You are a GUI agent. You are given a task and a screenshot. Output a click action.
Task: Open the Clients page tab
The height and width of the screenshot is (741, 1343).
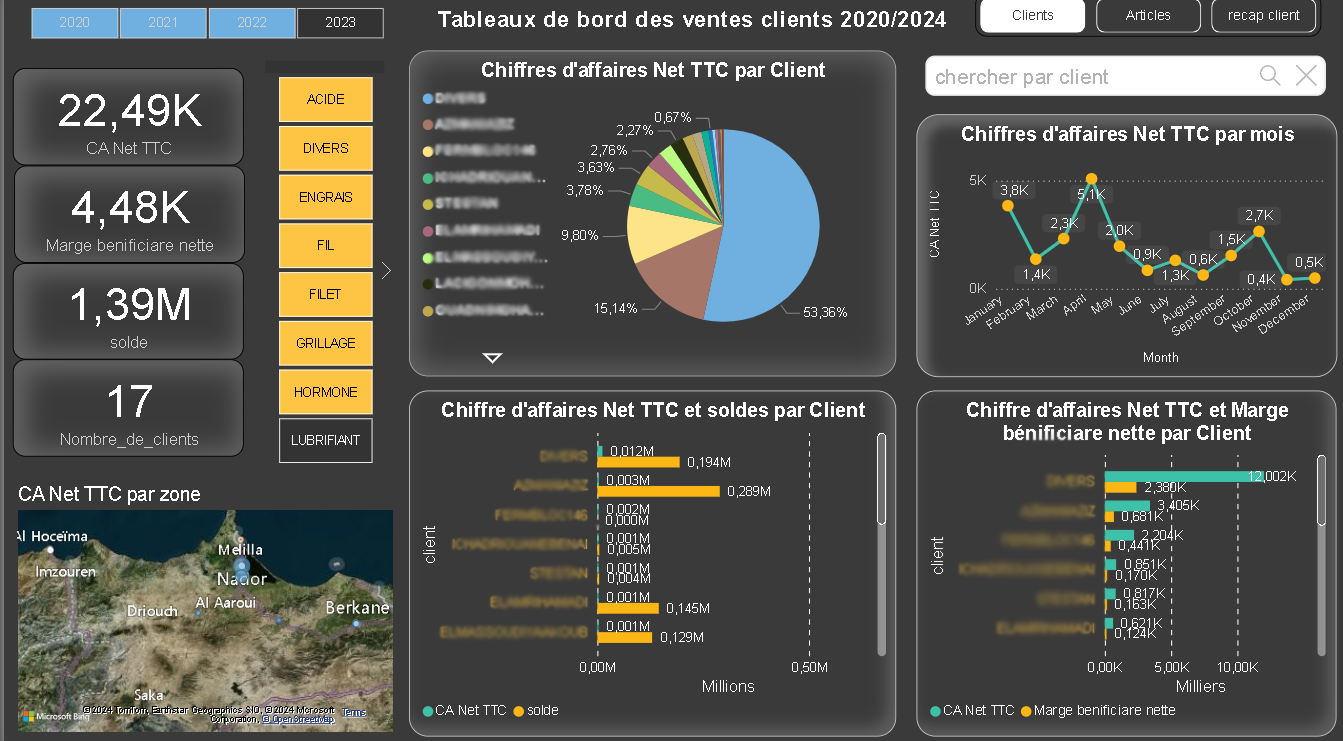pos(1032,16)
